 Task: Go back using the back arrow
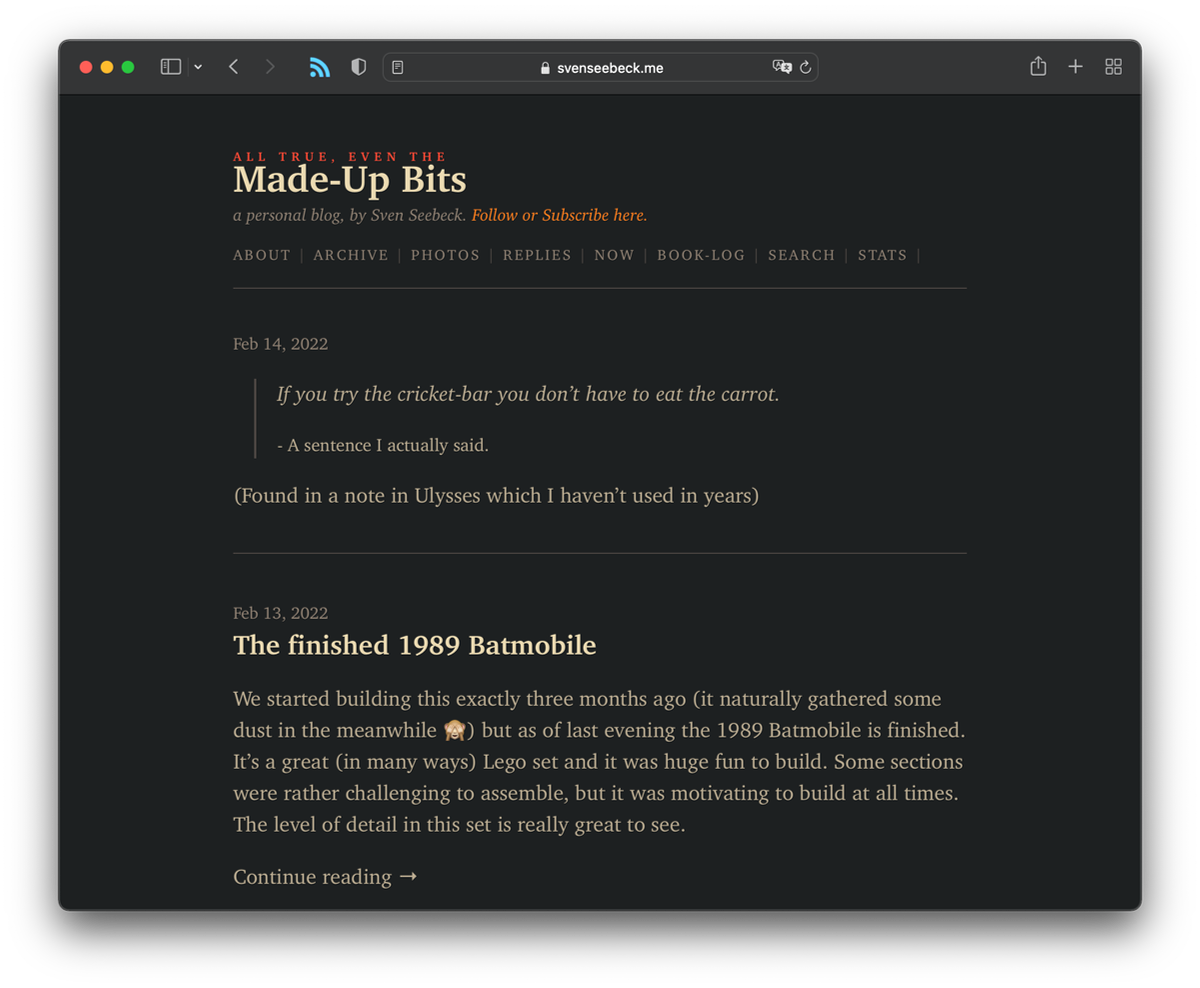click(x=233, y=67)
